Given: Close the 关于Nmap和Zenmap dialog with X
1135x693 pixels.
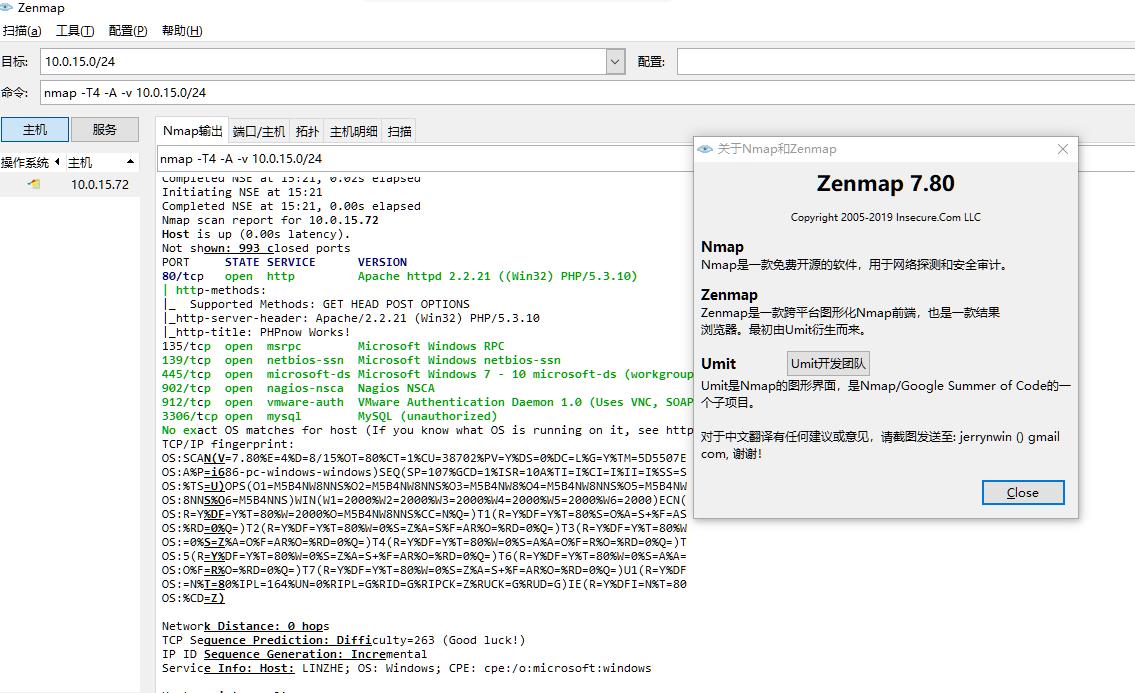Looking at the screenshot, I should (1063, 149).
